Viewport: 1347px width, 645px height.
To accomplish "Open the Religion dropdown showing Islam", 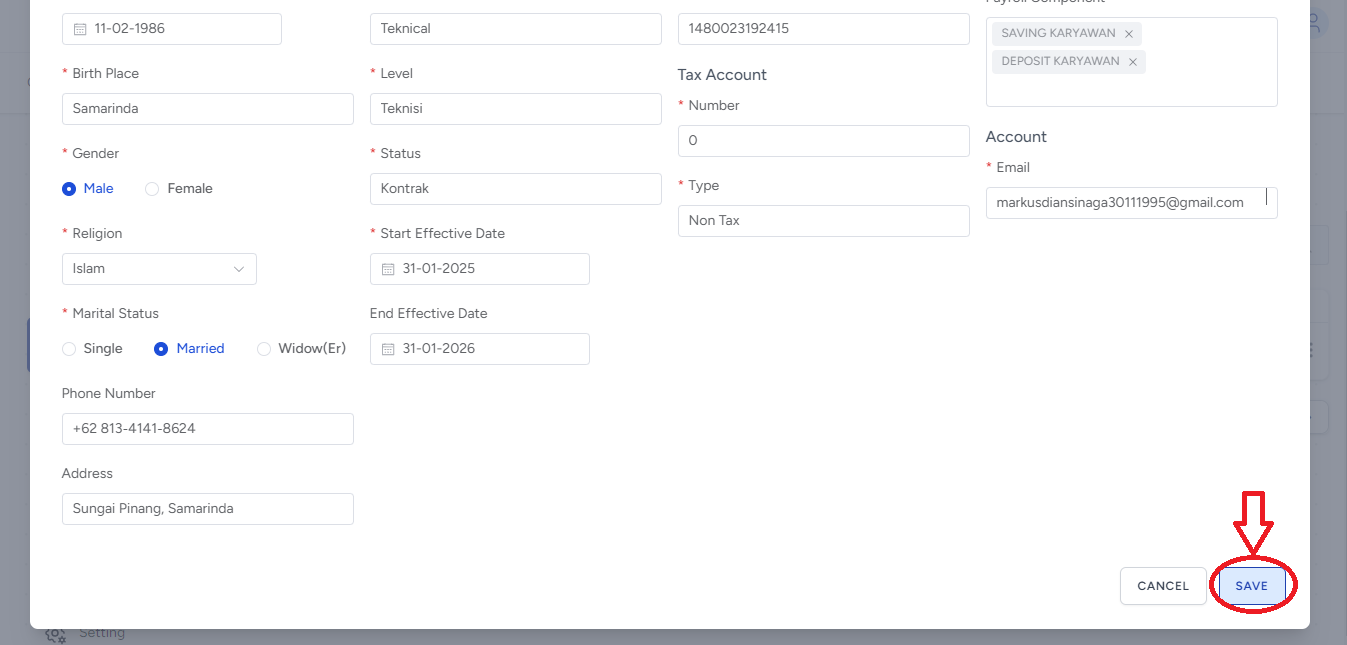I will tap(159, 269).
